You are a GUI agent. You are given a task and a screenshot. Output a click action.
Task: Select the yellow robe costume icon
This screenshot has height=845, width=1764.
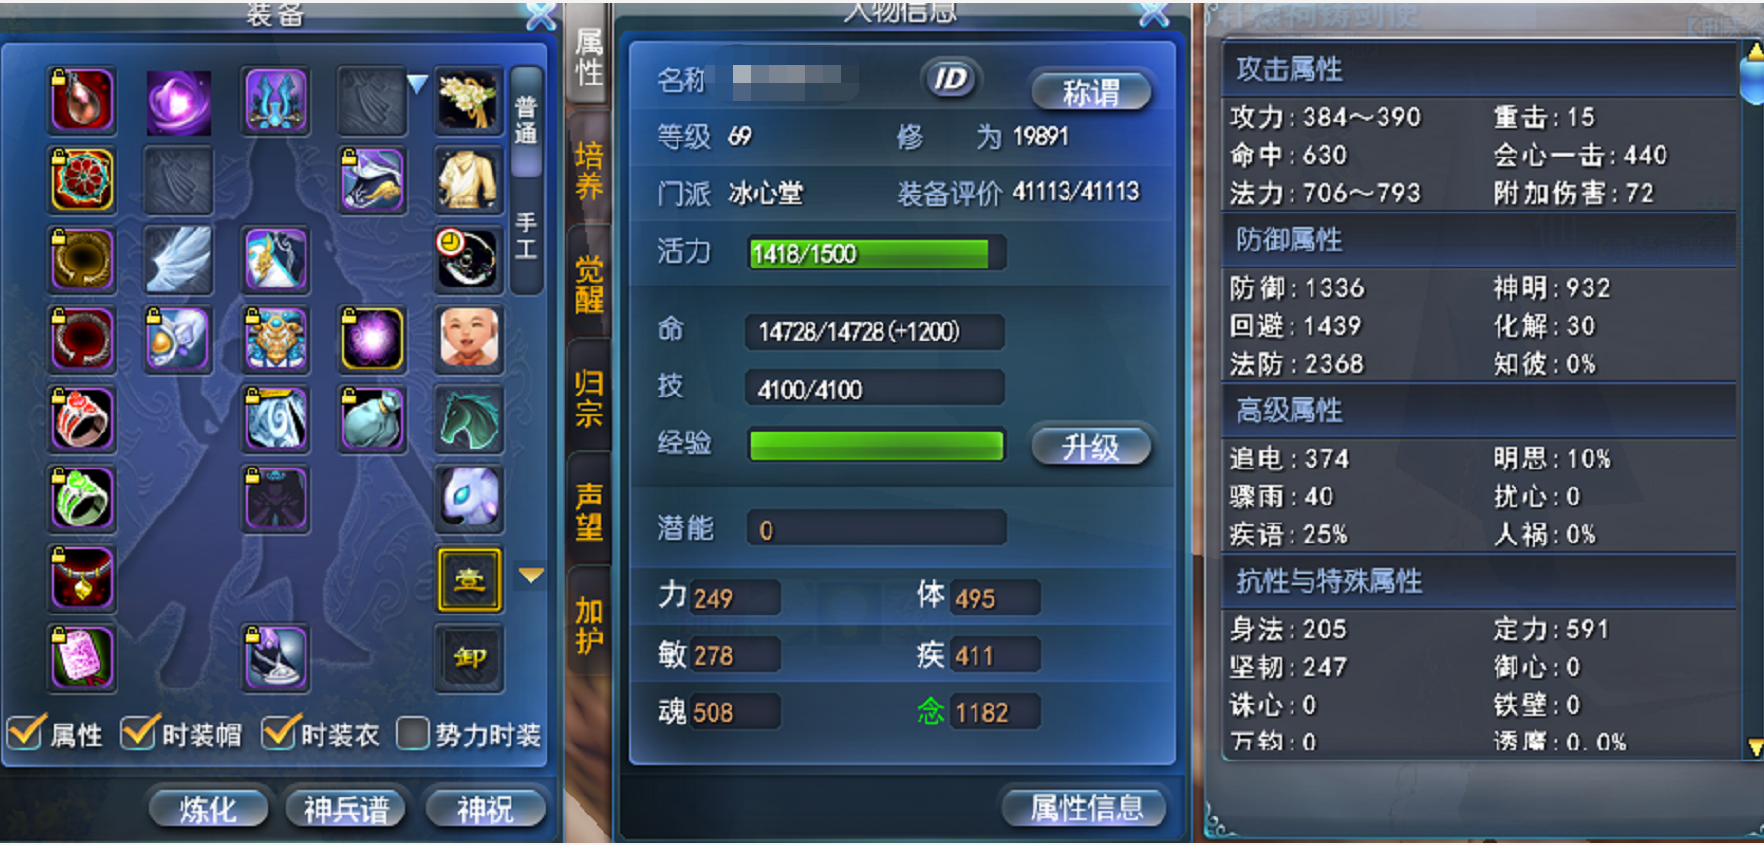pos(469,180)
